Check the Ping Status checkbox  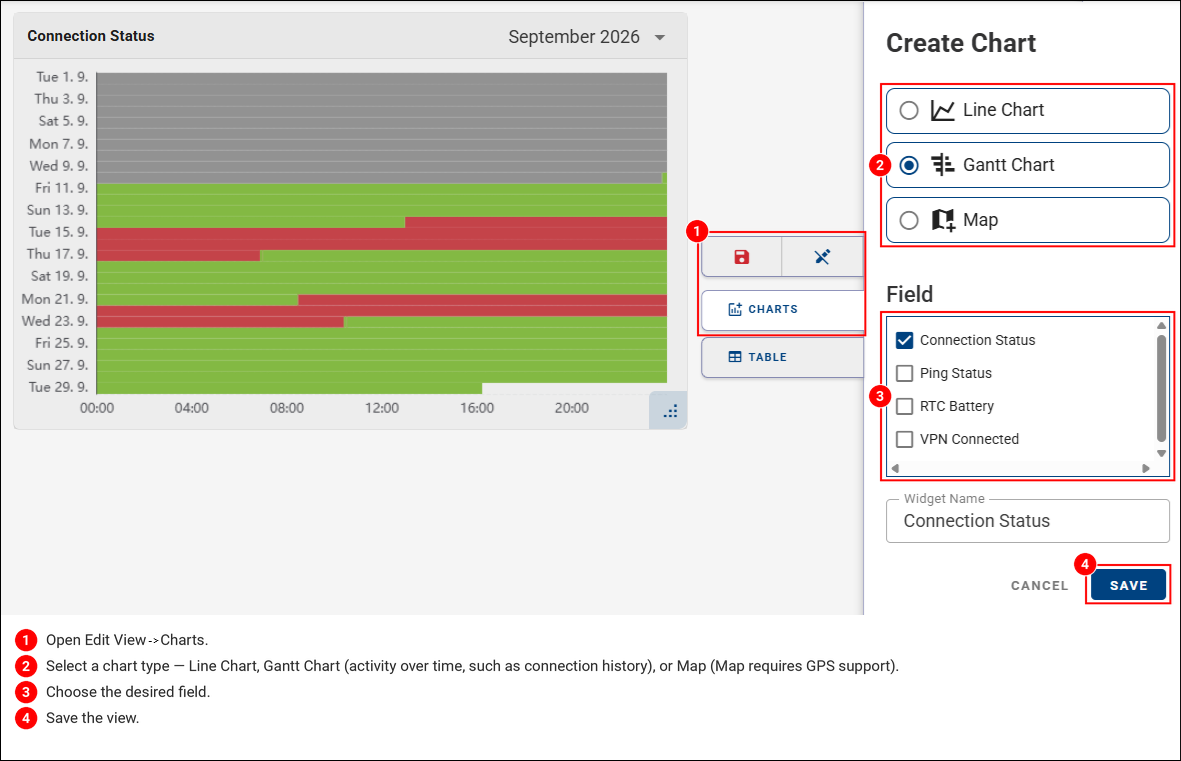(905, 374)
